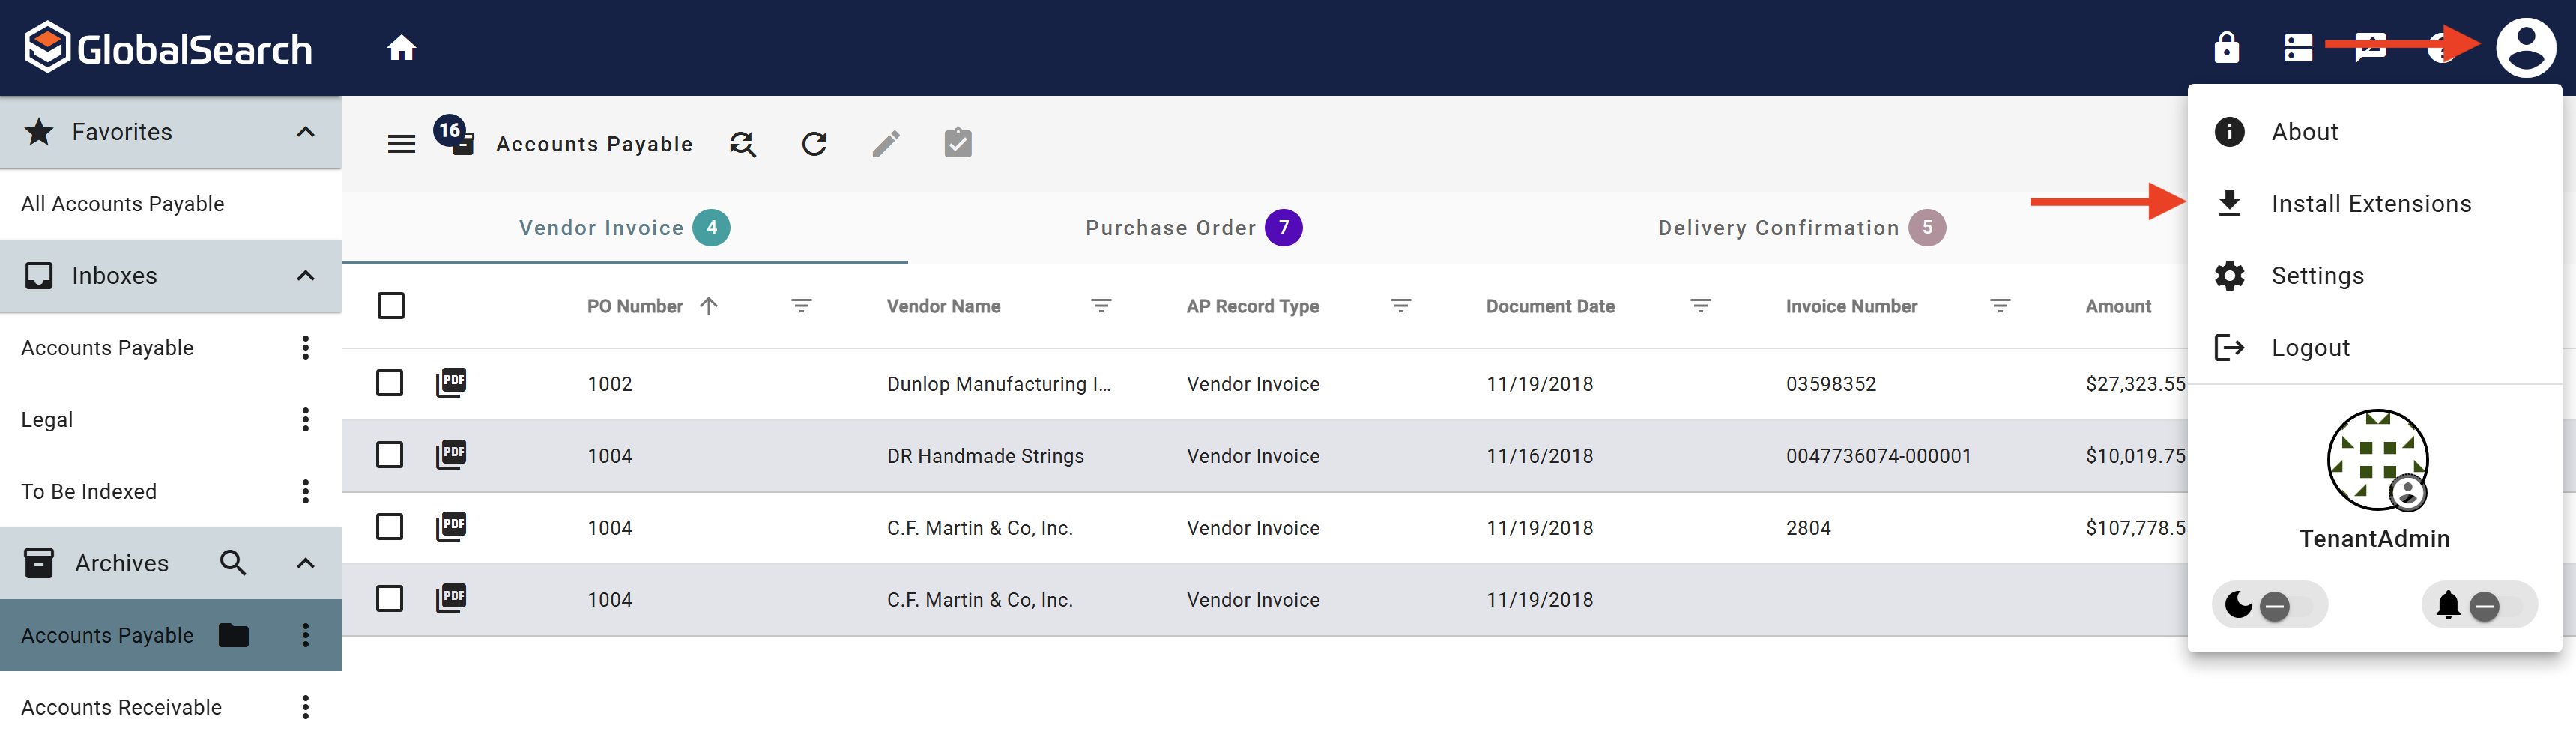Click Logout in the user menu

2309,348
